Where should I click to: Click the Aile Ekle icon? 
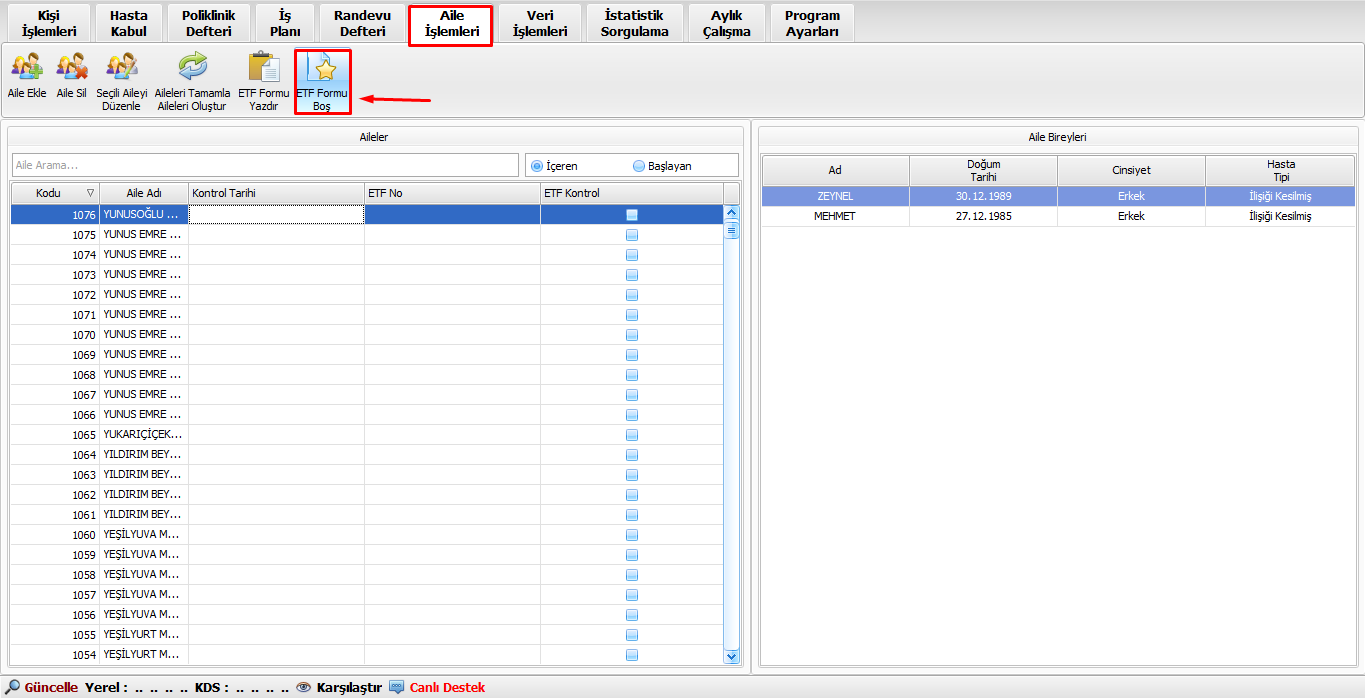coord(27,67)
